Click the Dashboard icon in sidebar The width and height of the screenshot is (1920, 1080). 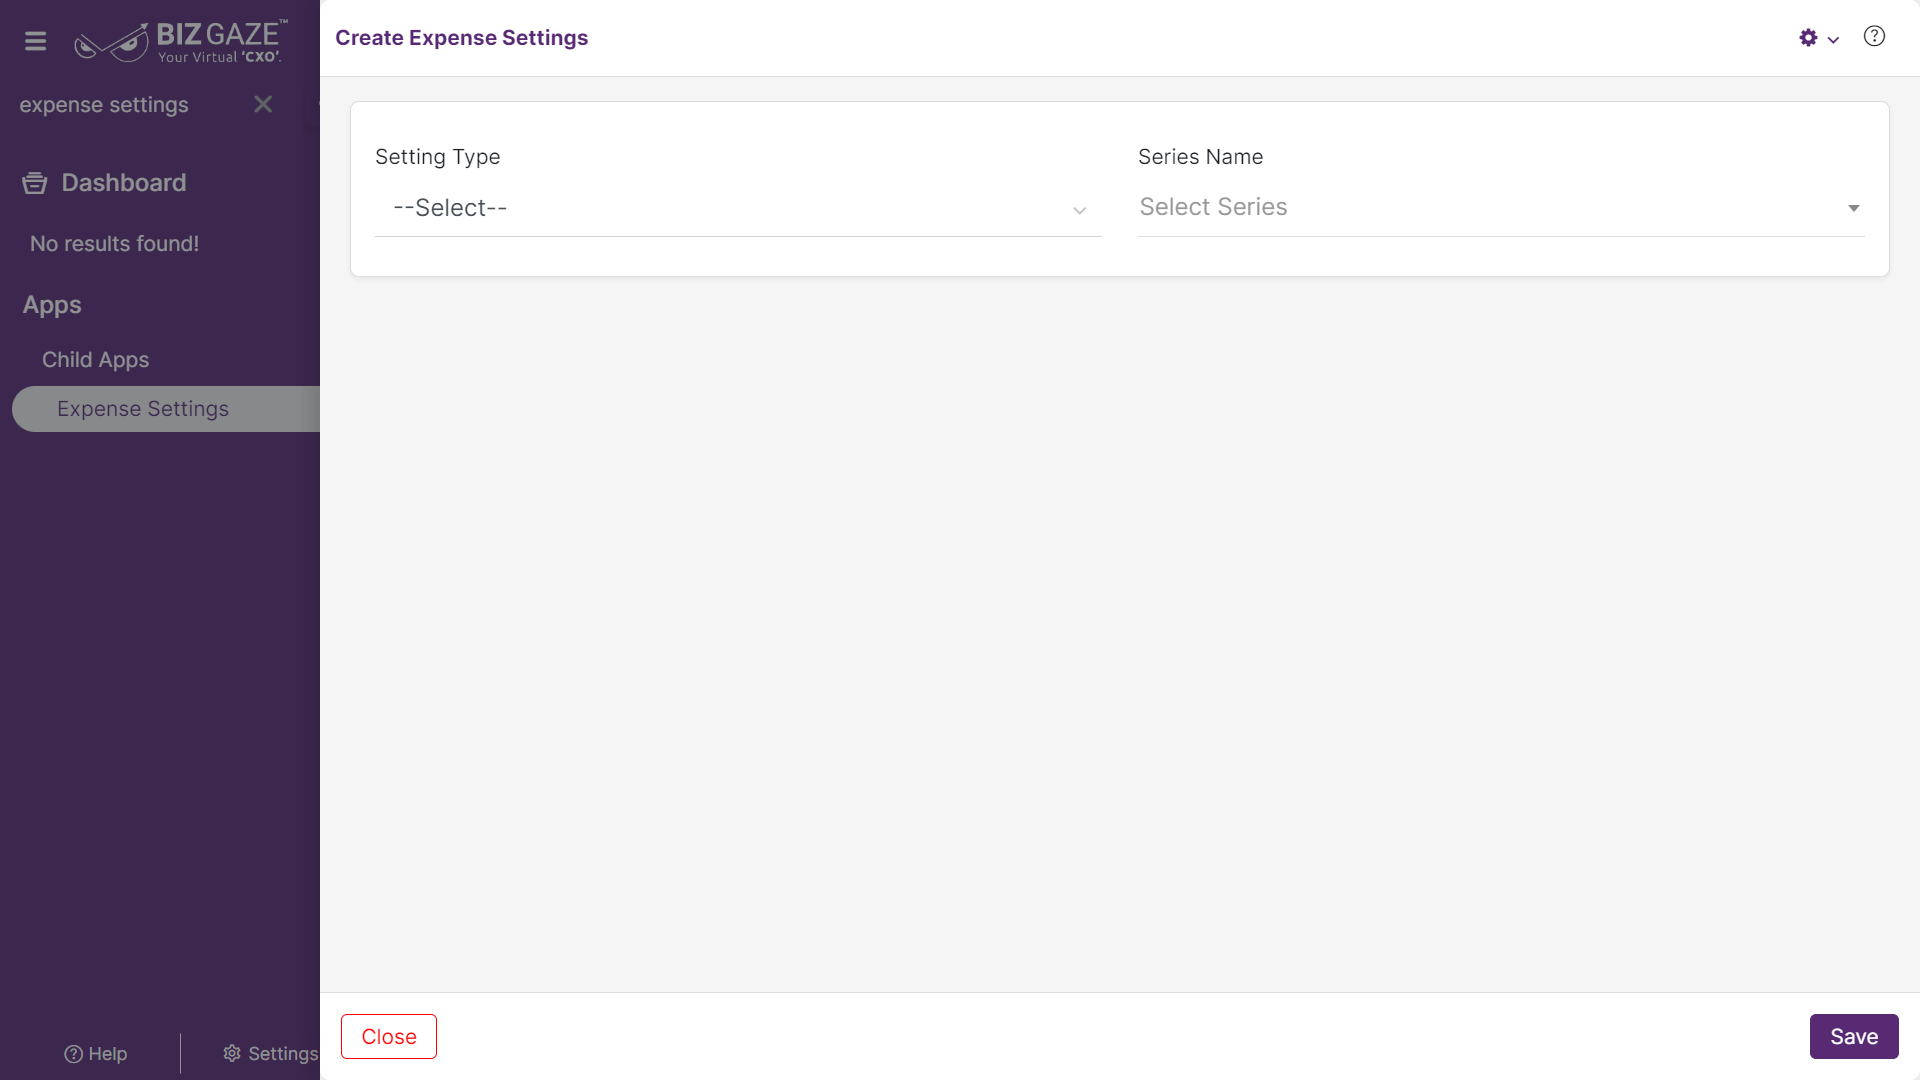pos(35,183)
